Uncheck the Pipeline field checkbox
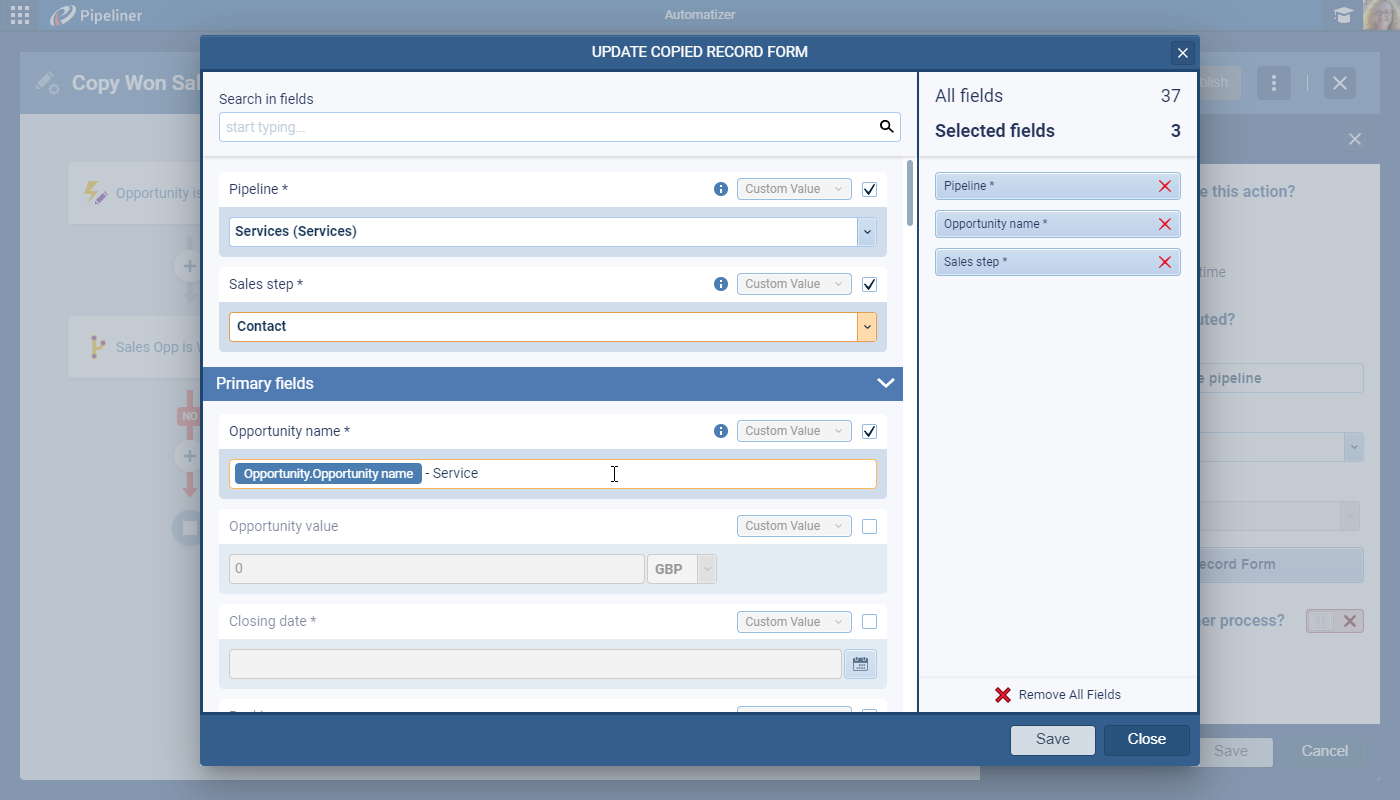Screen dimensions: 1400x800 (869, 189)
